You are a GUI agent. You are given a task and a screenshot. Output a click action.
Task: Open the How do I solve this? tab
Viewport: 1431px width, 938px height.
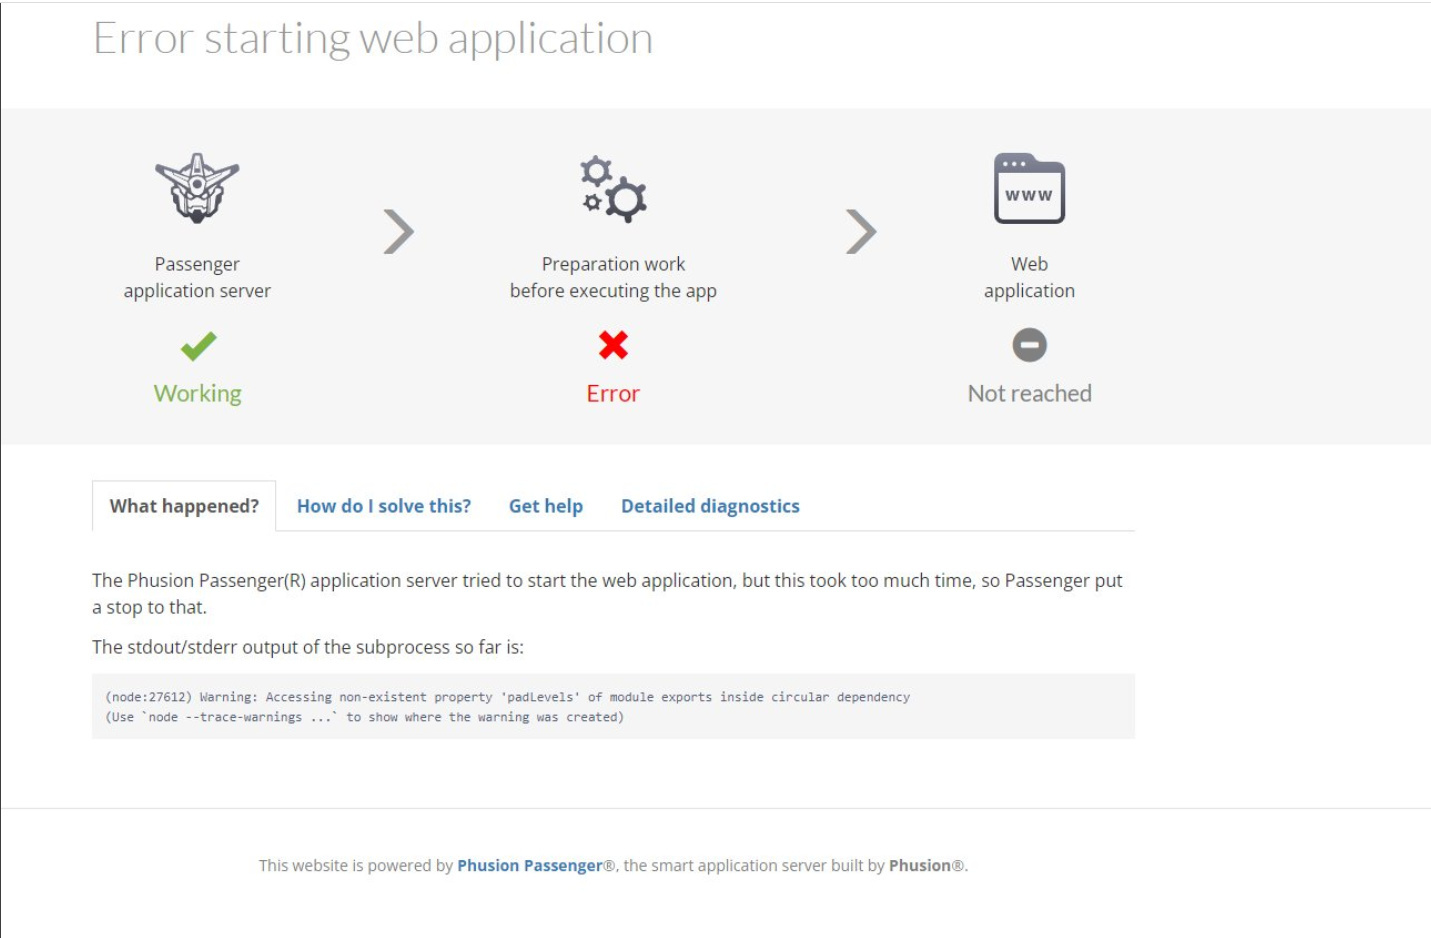click(x=384, y=506)
